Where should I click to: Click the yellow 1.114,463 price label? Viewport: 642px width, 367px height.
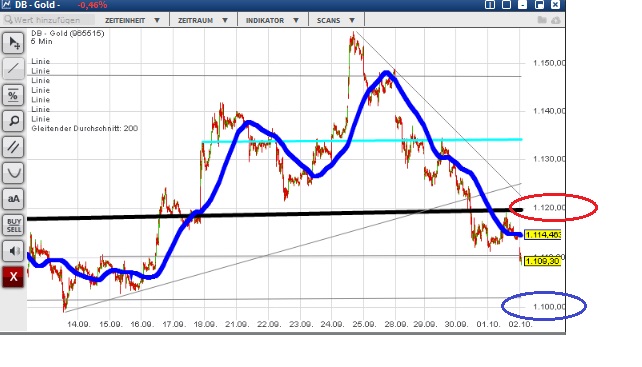pyautogui.click(x=543, y=235)
